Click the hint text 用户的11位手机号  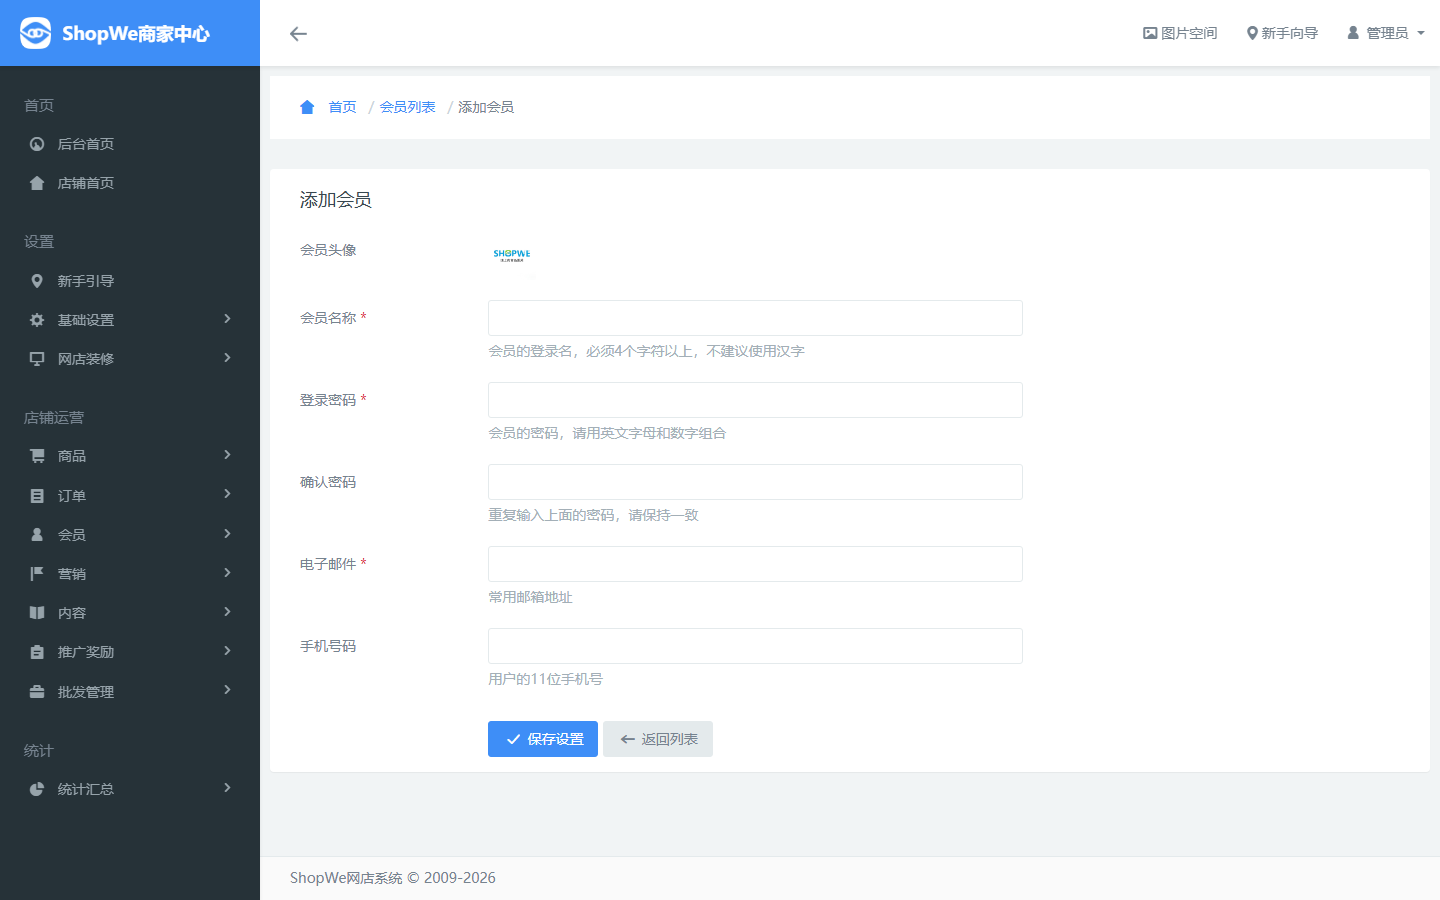[x=545, y=679]
